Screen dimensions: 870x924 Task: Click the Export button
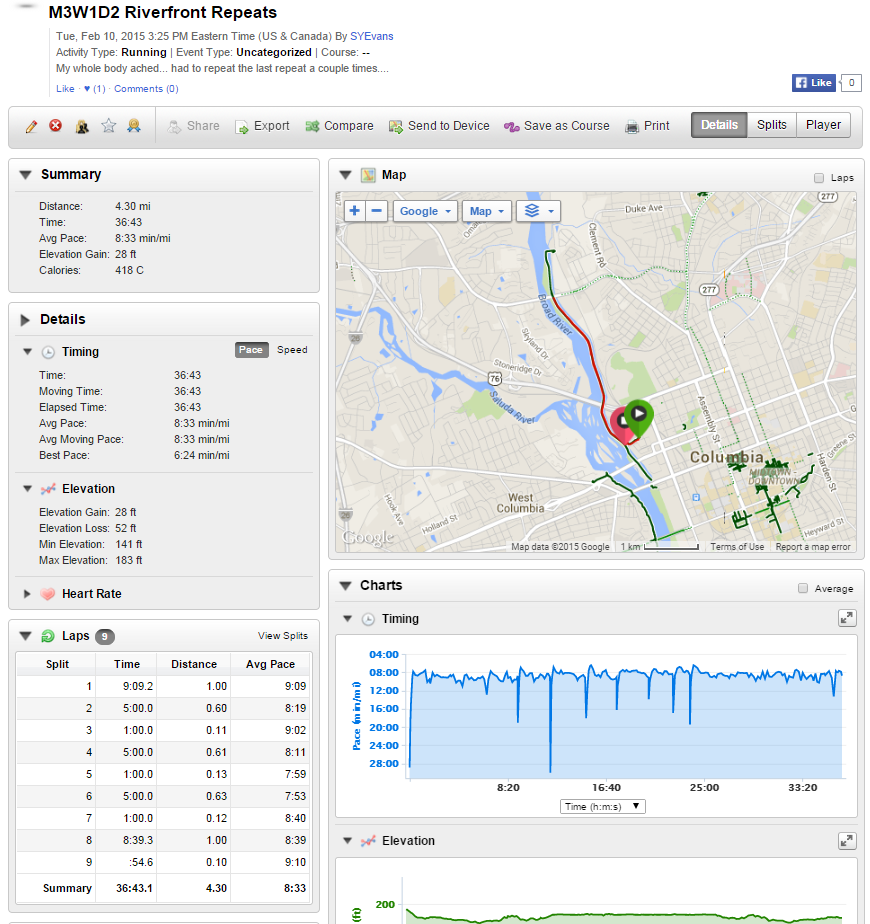262,126
